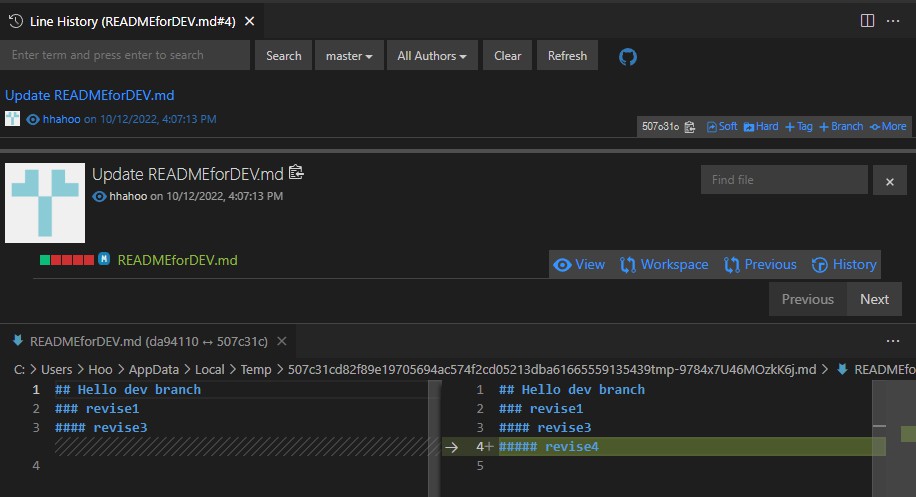The width and height of the screenshot is (916, 497).
Task: Click the eye icon beside hhahoo in log entry
Action: point(33,119)
